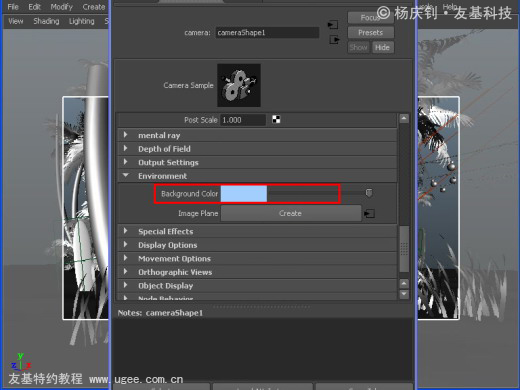Click the scroll up arrow at top of attribute list
Screen dimensions: 520x390
(404, 118)
